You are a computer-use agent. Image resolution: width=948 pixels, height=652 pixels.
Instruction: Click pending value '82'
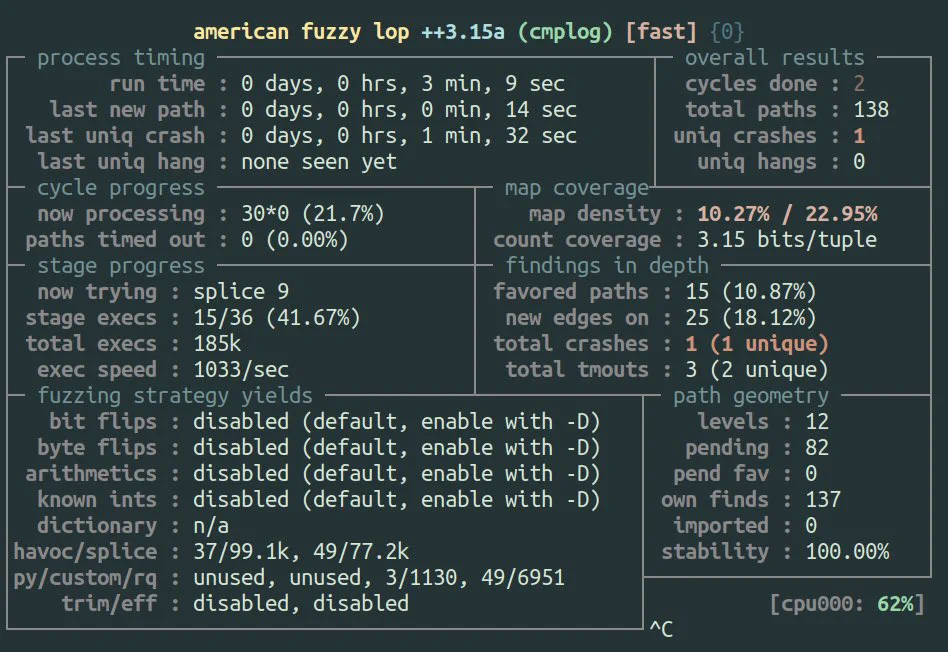pos(817,448)
